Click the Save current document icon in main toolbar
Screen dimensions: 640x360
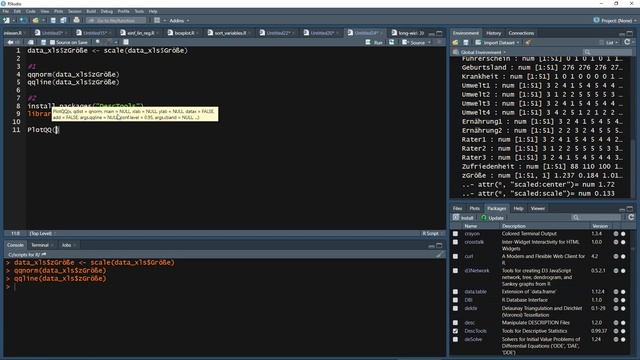pyautogui.click(x=53, y=20)
